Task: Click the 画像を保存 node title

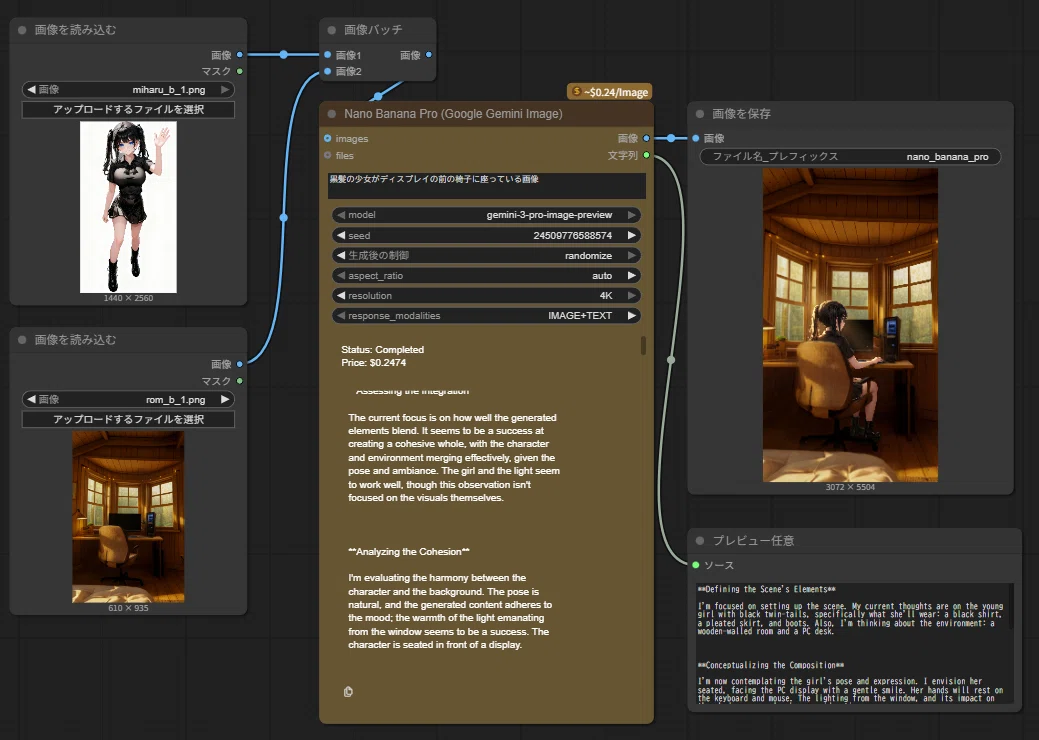Action: tap(741, 114)
